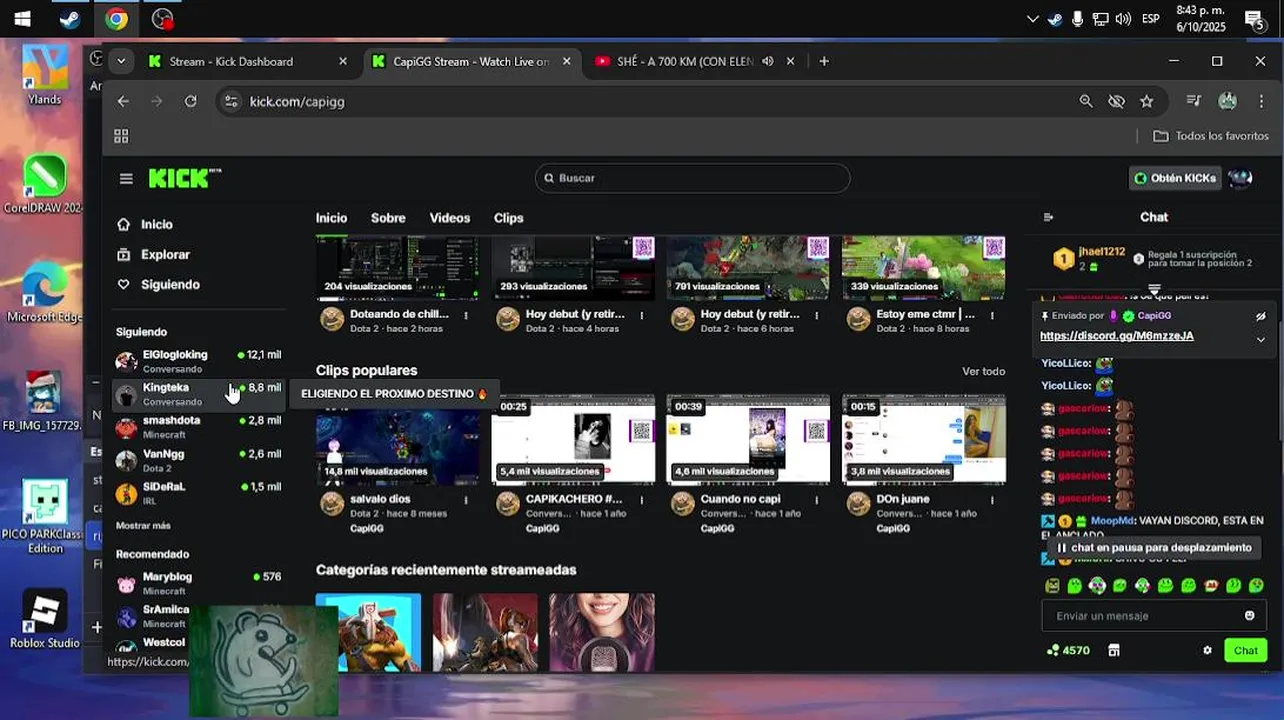
Task: Open Chrome media controls icon
Action: click(x=1193, y=101)
